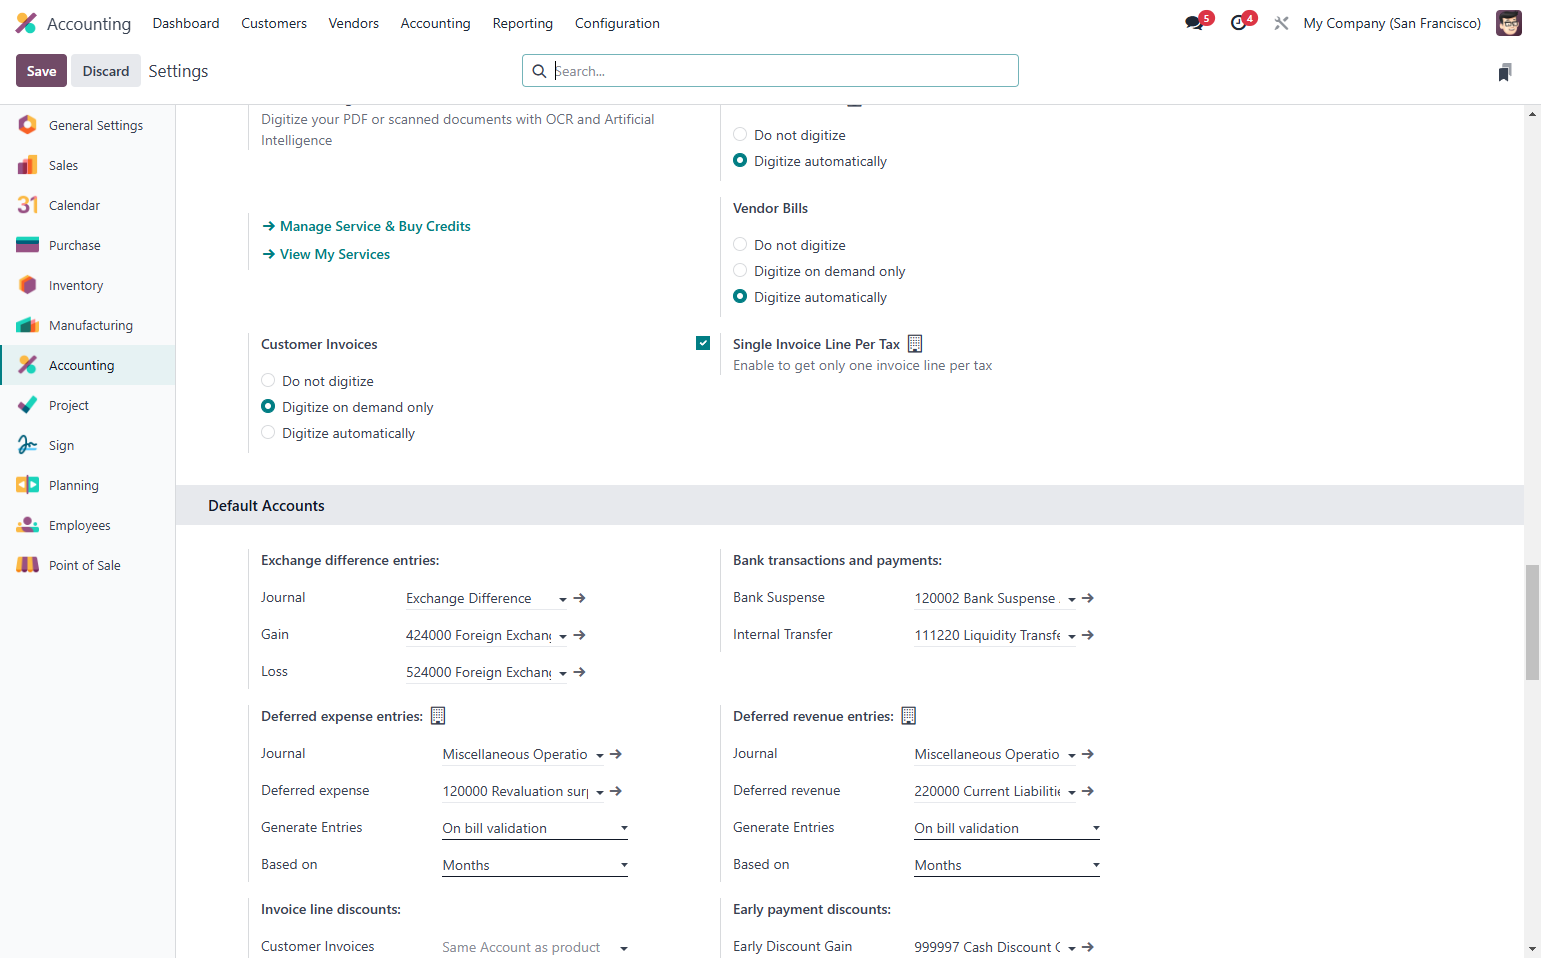Click the settings search field
The height and width of the screenshot is (958, 1541).
(770, 71)
